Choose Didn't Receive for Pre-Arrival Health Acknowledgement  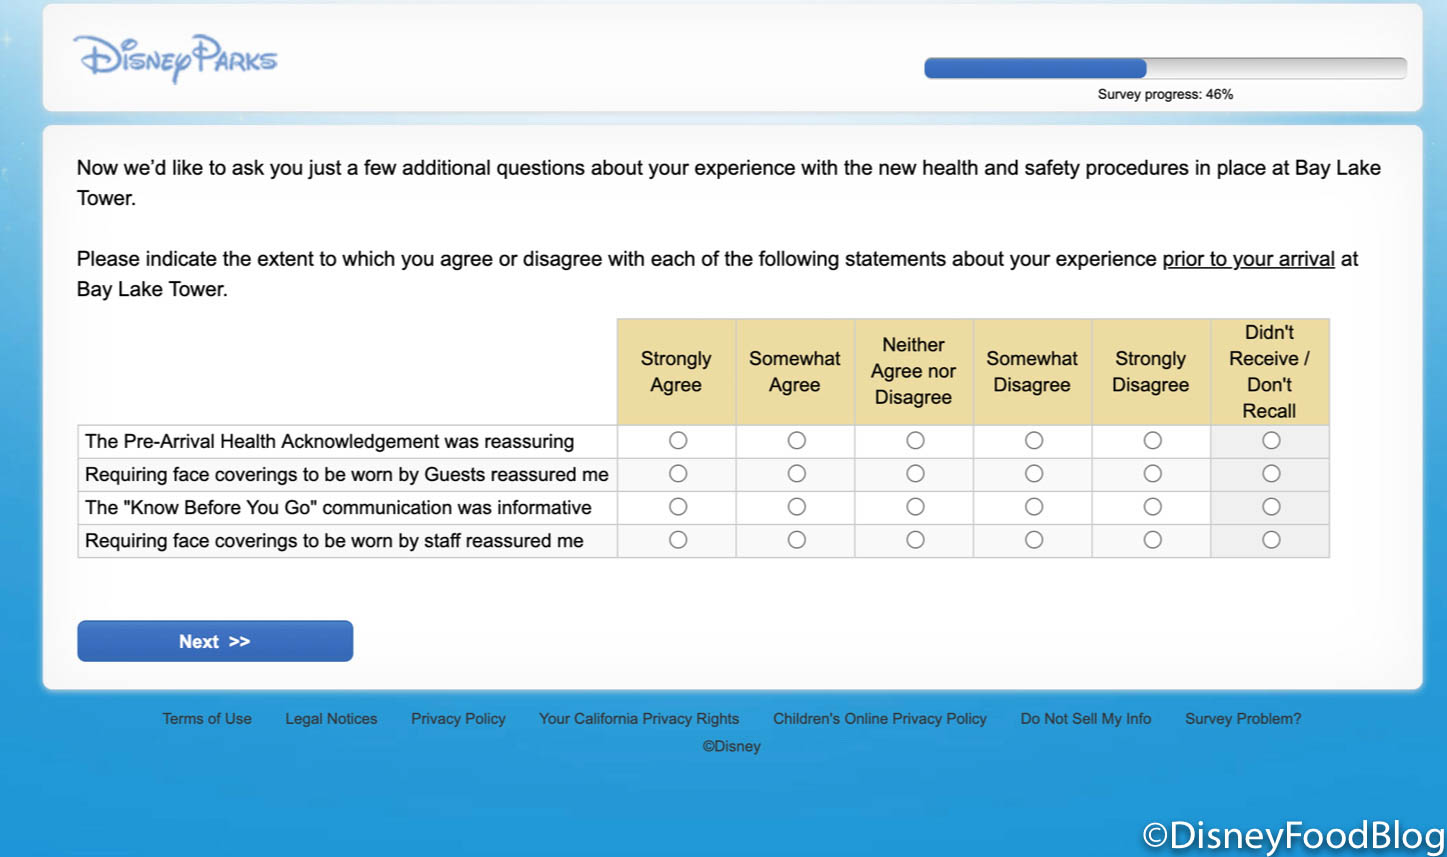1271,441
